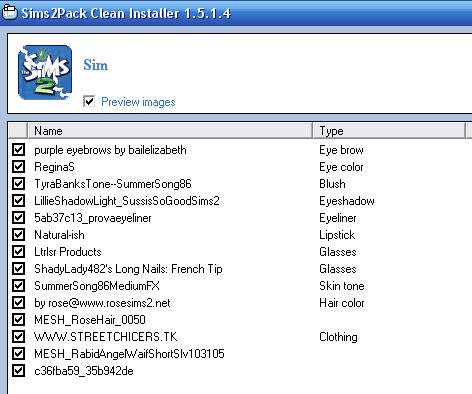Toggle the c36fba59_35b942de checkbox

pos(18,371)
